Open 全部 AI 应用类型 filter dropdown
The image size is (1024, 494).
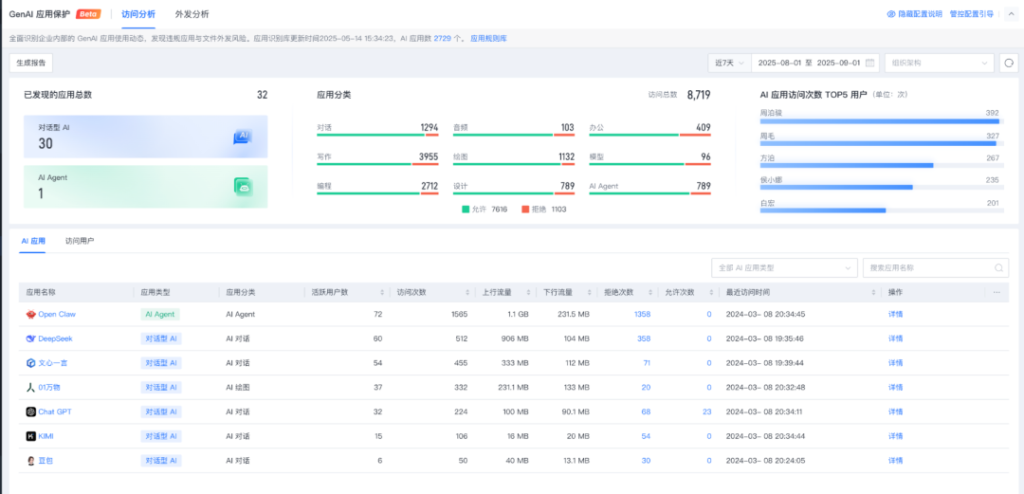[x=784, y=268]
